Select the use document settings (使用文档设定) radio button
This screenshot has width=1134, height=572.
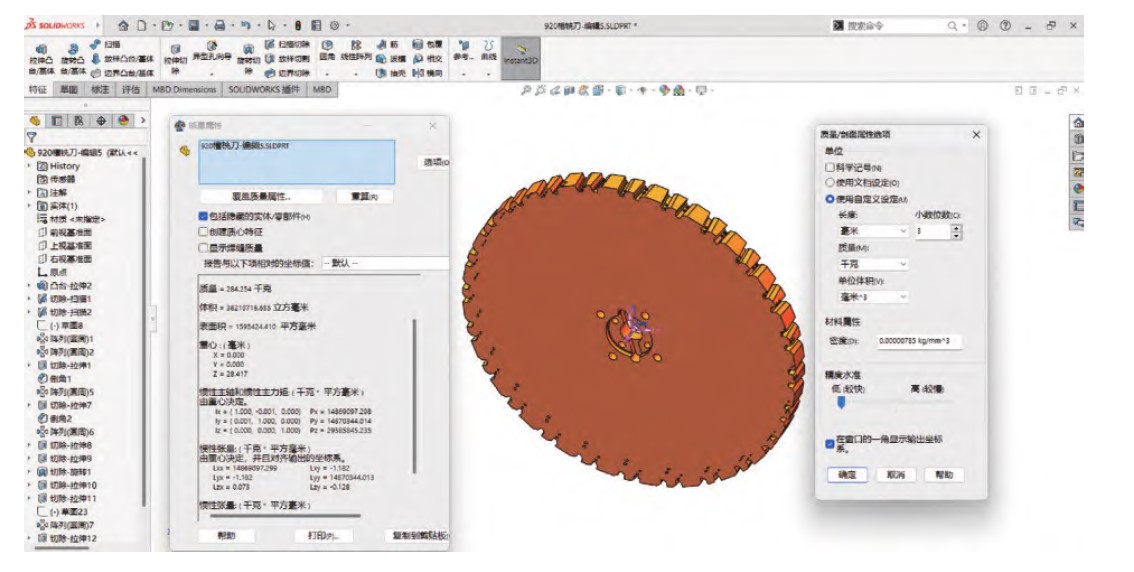[828, 183]
